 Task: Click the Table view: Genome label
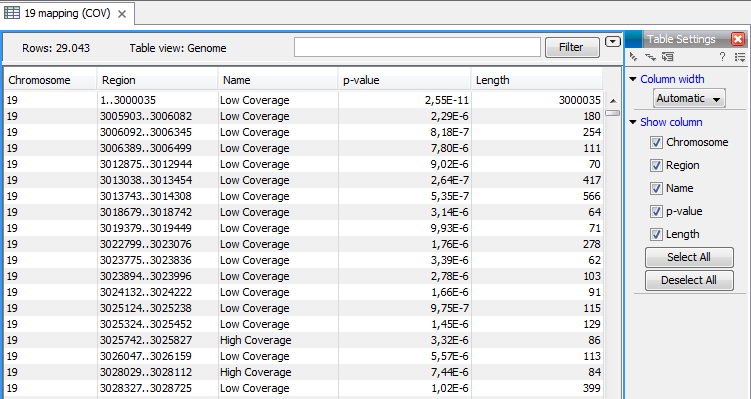pyautogui.click(x=178, y=48)
